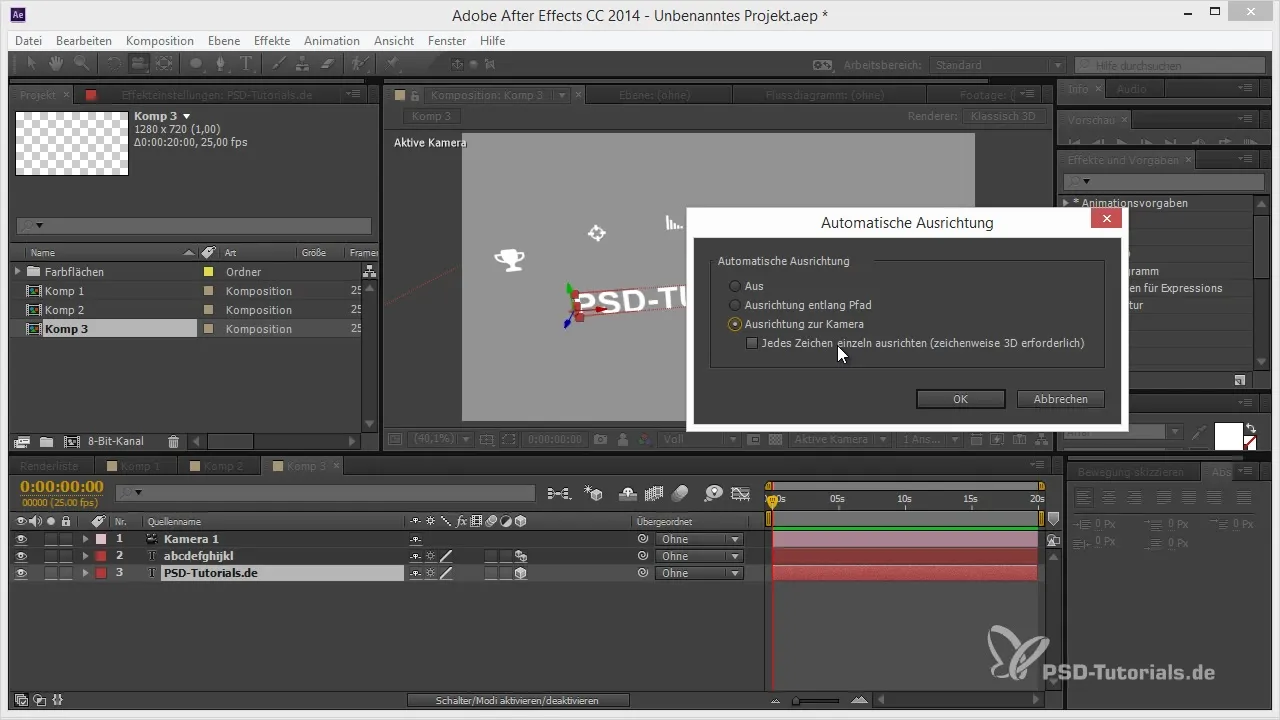Select the Unified Camera tool
This screenshot has height=720, width=1280.
139,64
